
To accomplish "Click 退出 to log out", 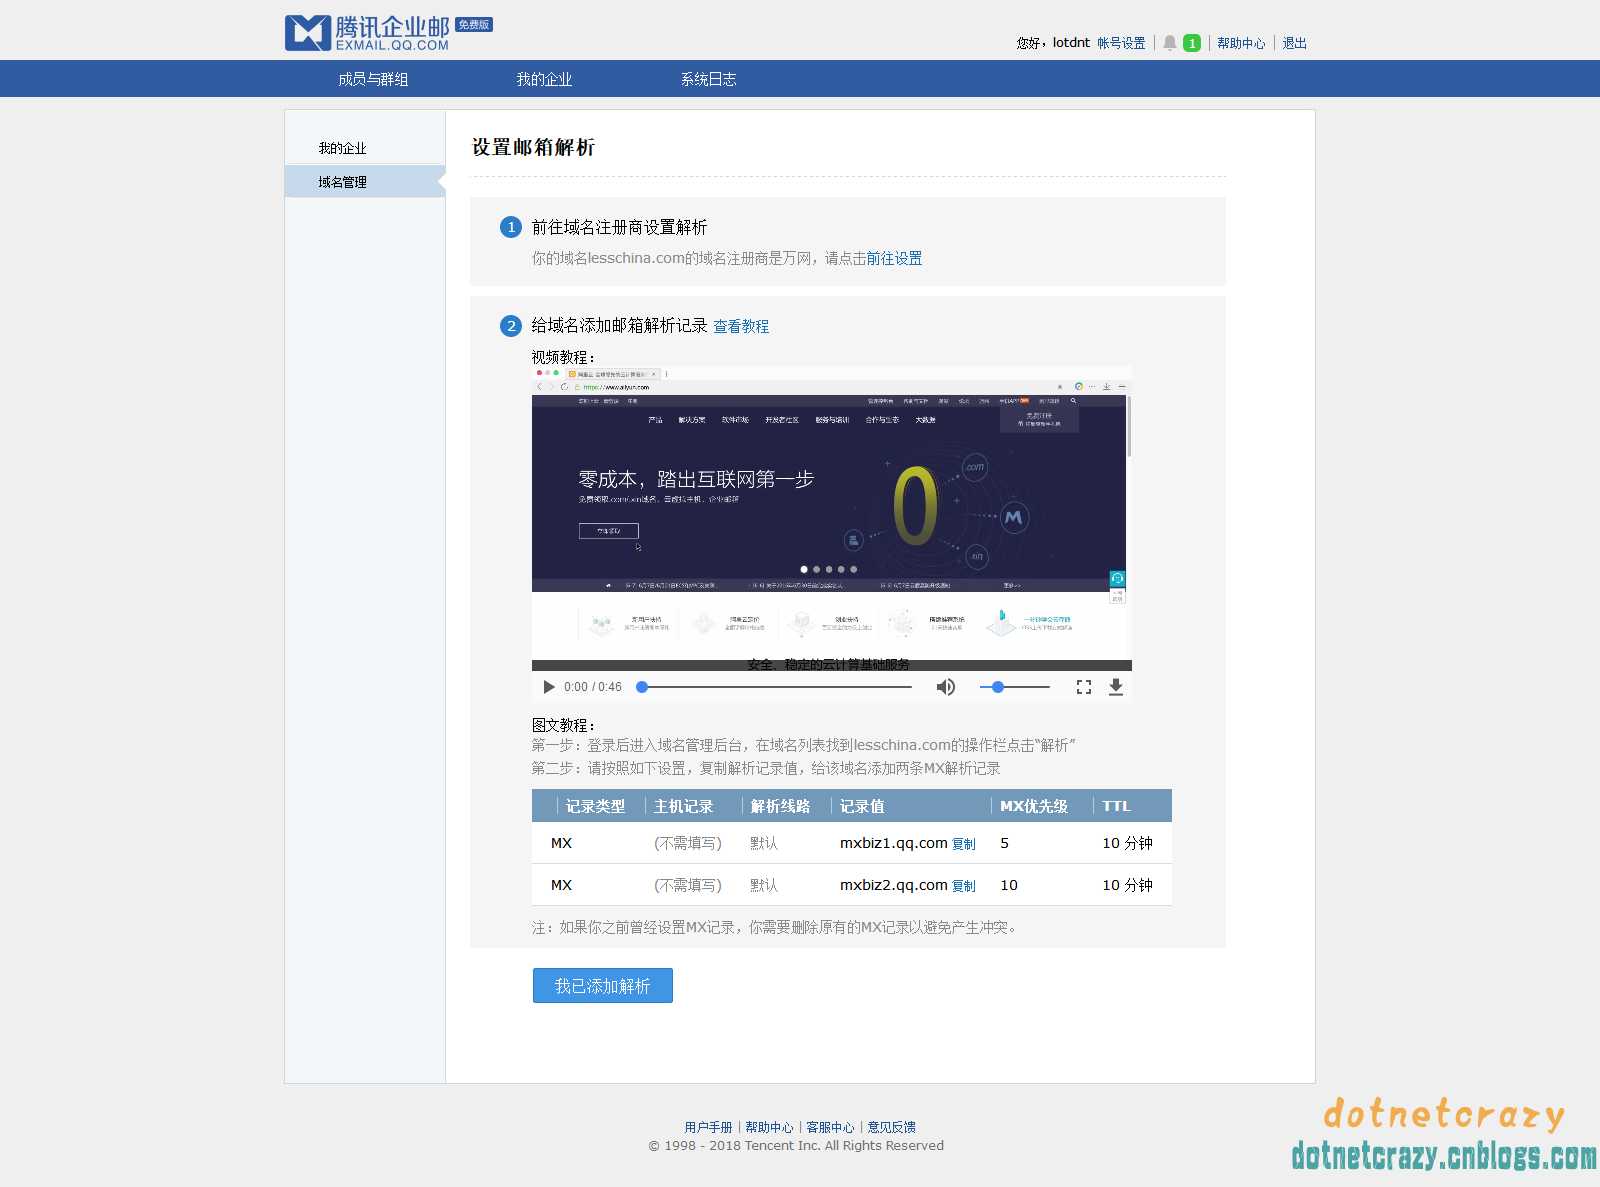I will (x=1295, y=43).
